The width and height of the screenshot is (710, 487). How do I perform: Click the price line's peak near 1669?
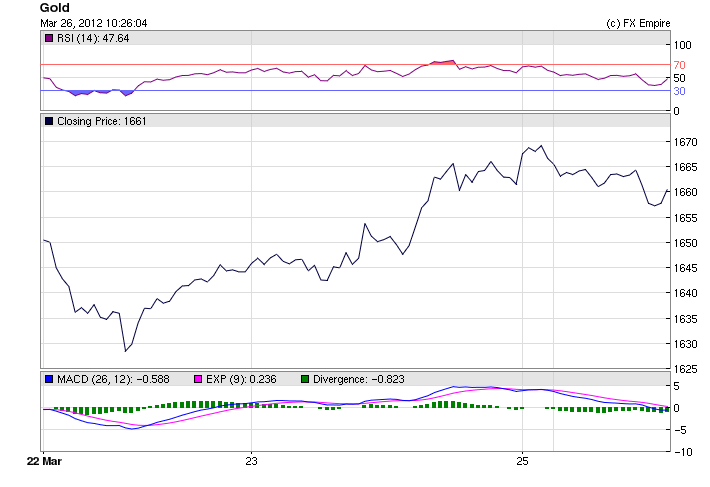(541, 146)
